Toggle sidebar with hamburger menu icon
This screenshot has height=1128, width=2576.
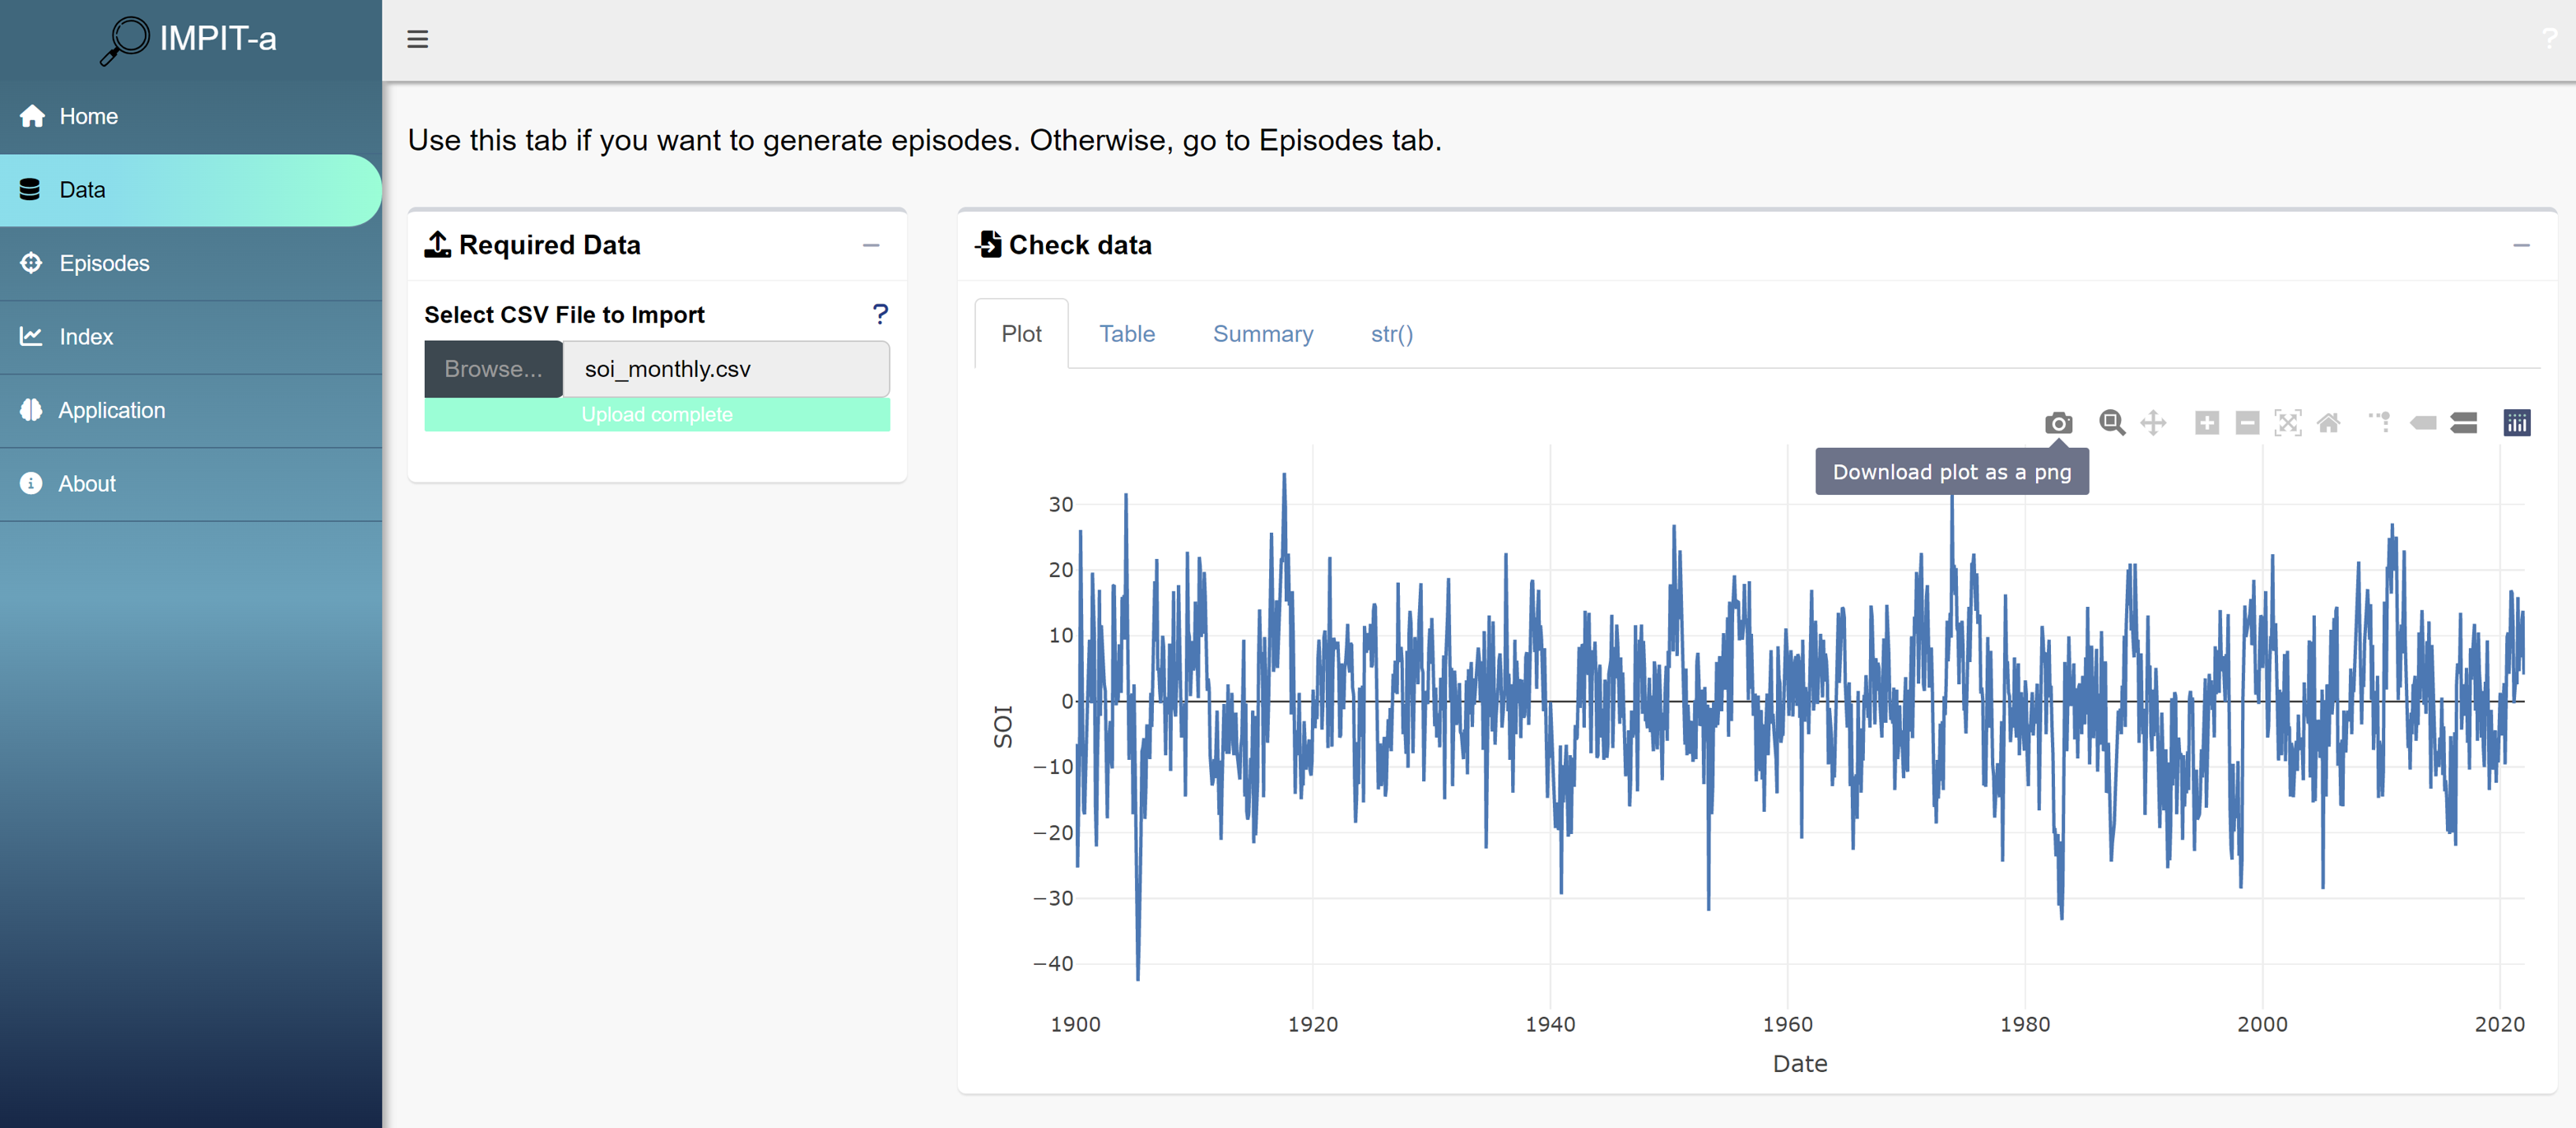(x=418, y=39)
